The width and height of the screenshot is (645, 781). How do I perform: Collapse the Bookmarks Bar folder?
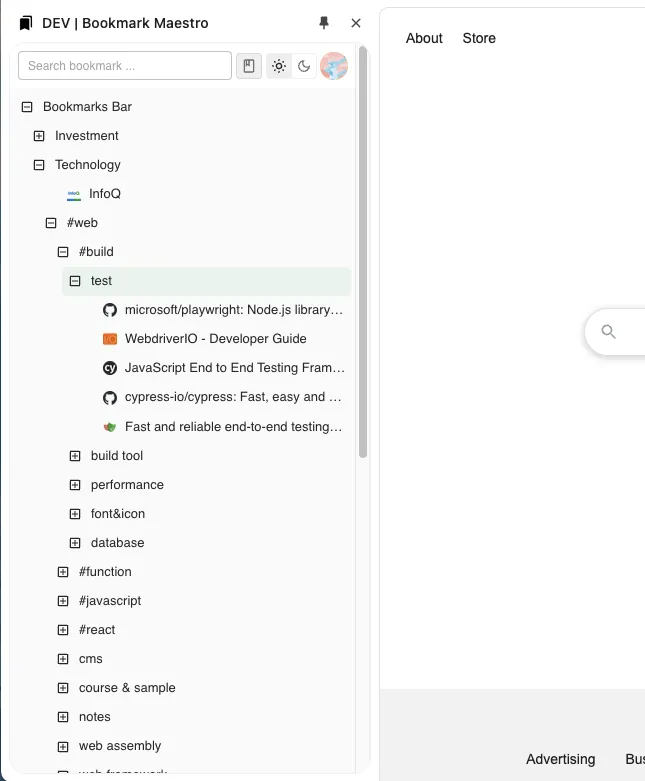pyautogui.click(x=27, y=107)
